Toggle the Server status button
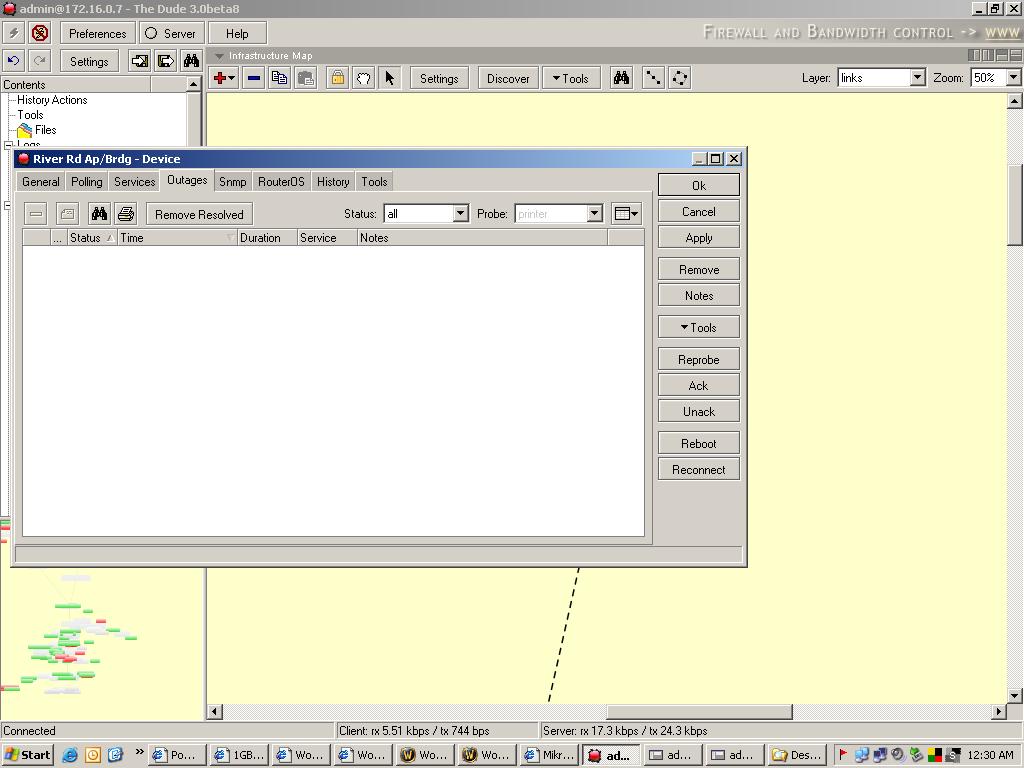Screen dimensions: 1024x768 click(171, 33)
